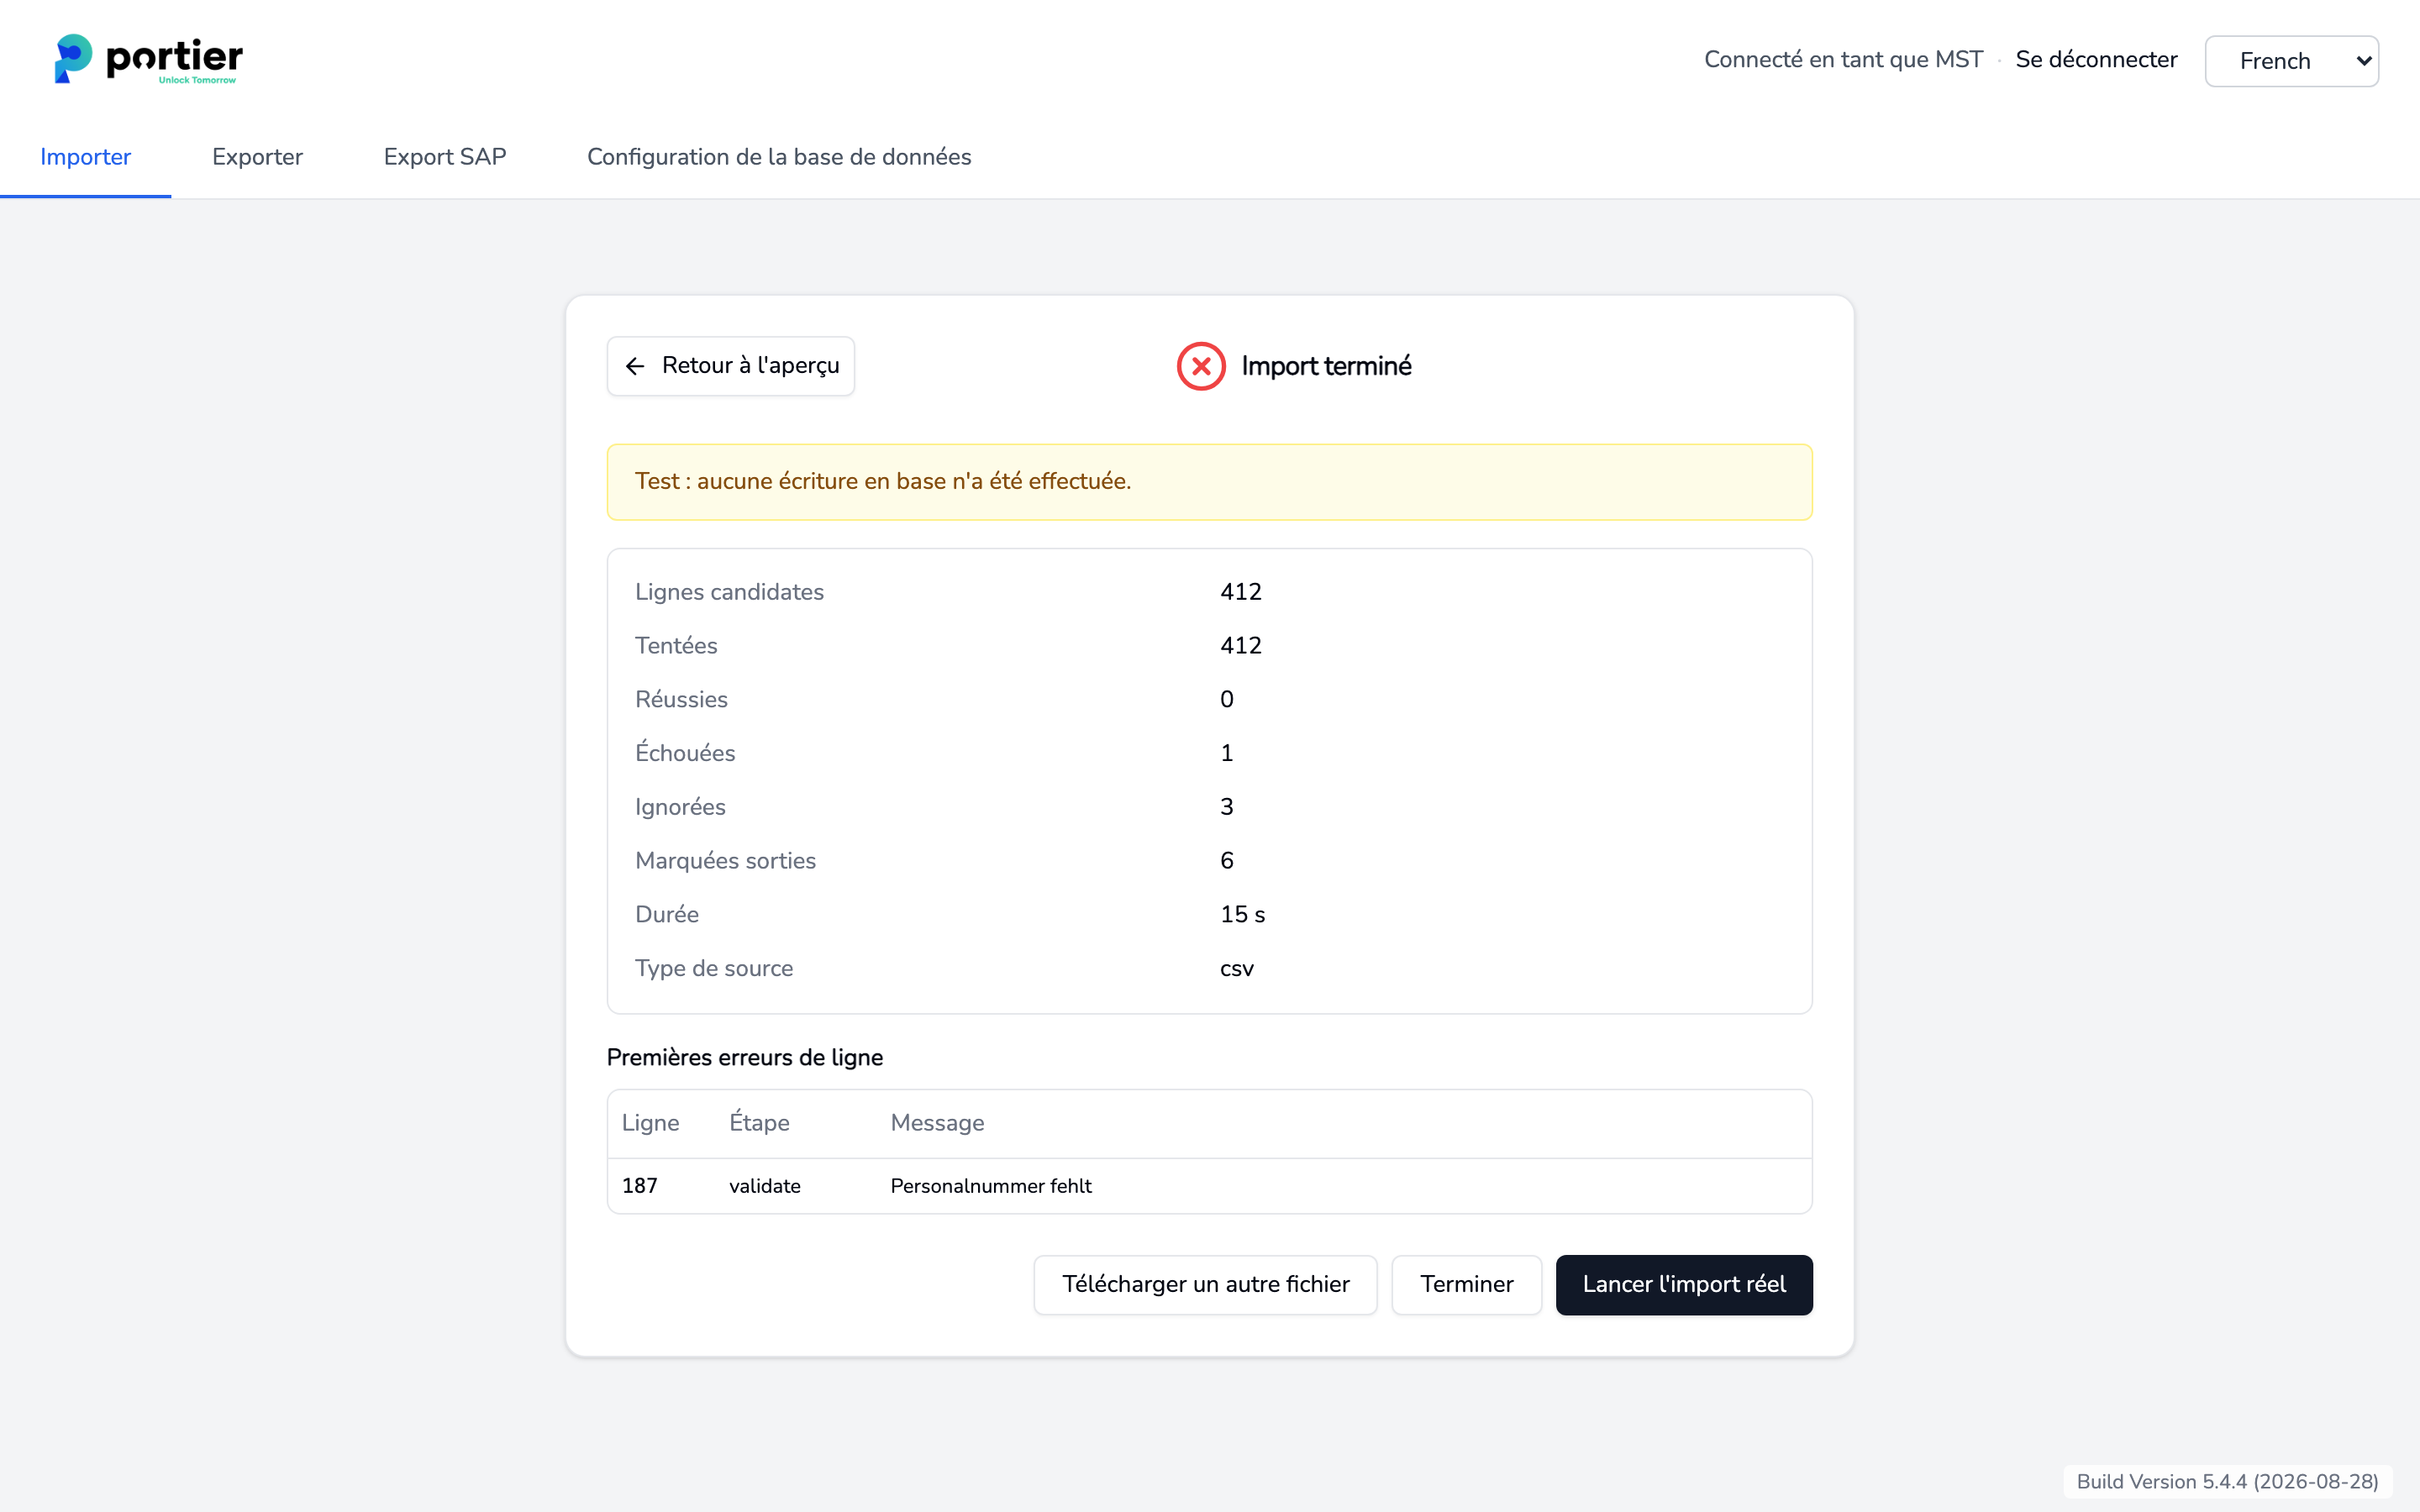Screen dimensions: 2420x1512
Task: Click the Tentées label
Action: 676,646
